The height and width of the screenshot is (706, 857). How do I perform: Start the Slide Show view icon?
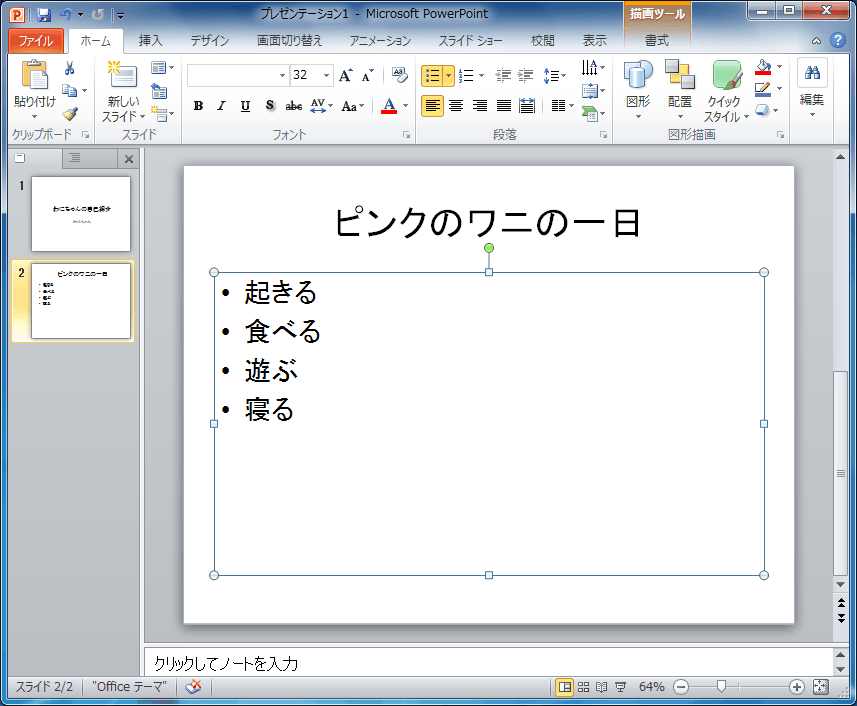tap(620, 687)
